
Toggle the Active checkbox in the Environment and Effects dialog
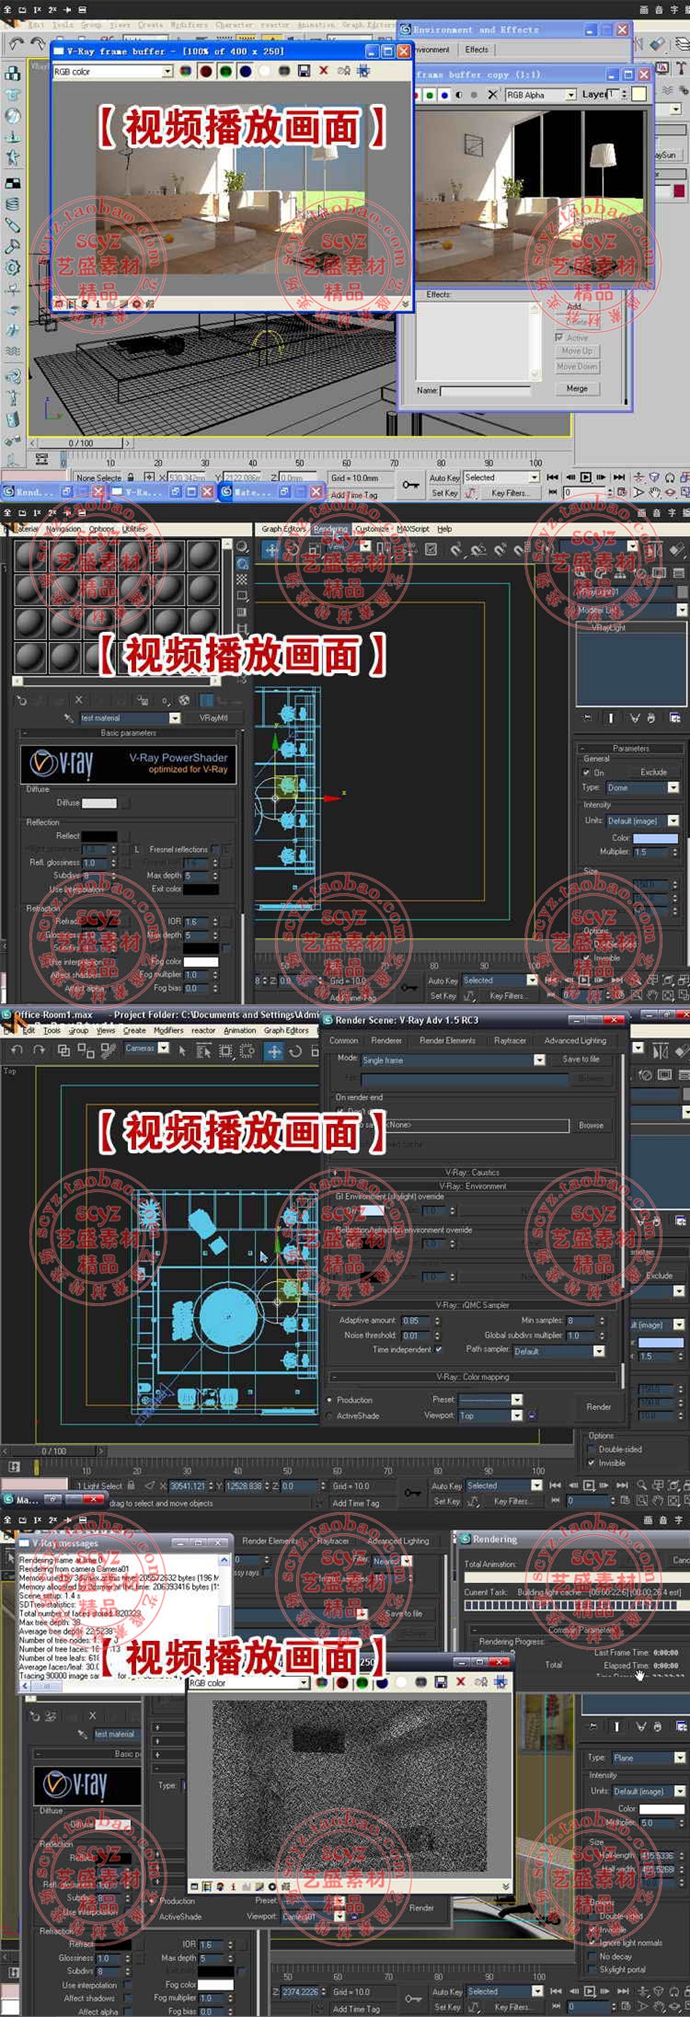[559, 337]
